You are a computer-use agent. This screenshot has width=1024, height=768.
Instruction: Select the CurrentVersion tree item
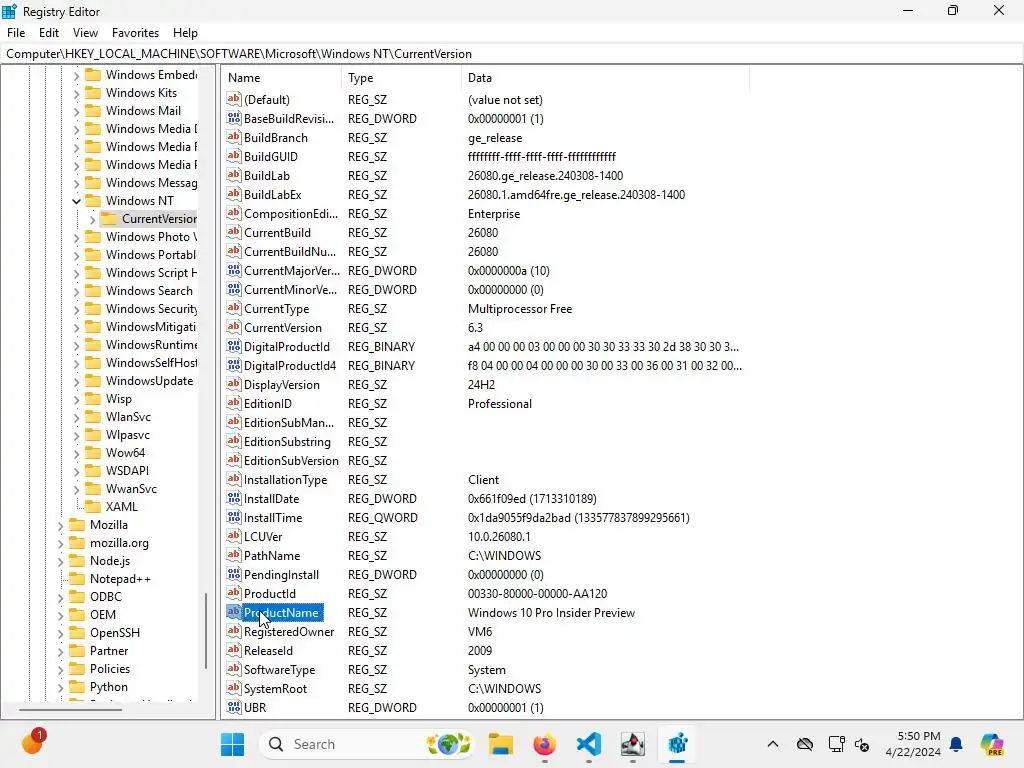[159, 219]
